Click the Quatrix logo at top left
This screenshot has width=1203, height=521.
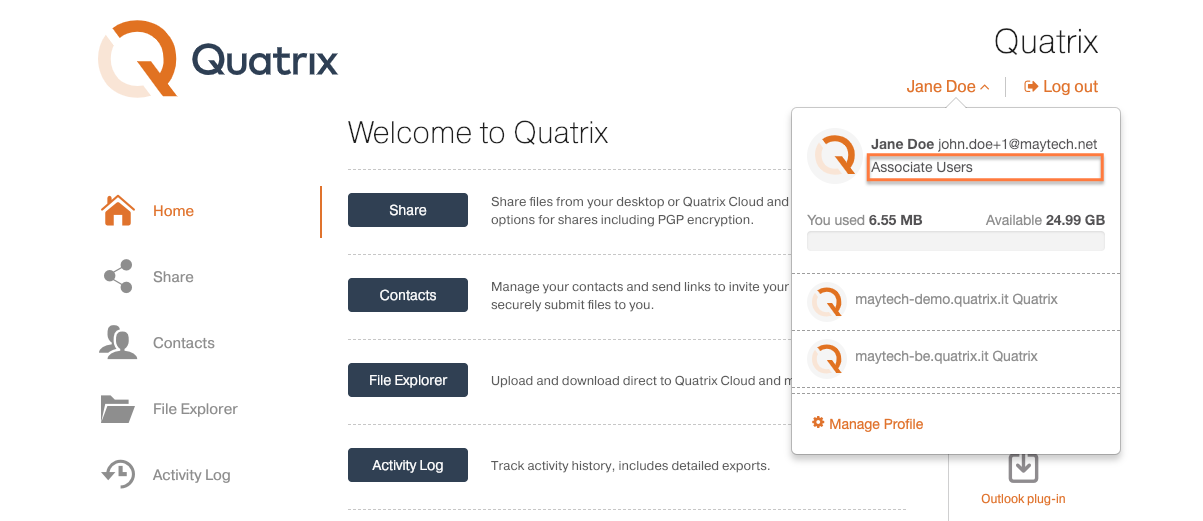coord(218,60)
